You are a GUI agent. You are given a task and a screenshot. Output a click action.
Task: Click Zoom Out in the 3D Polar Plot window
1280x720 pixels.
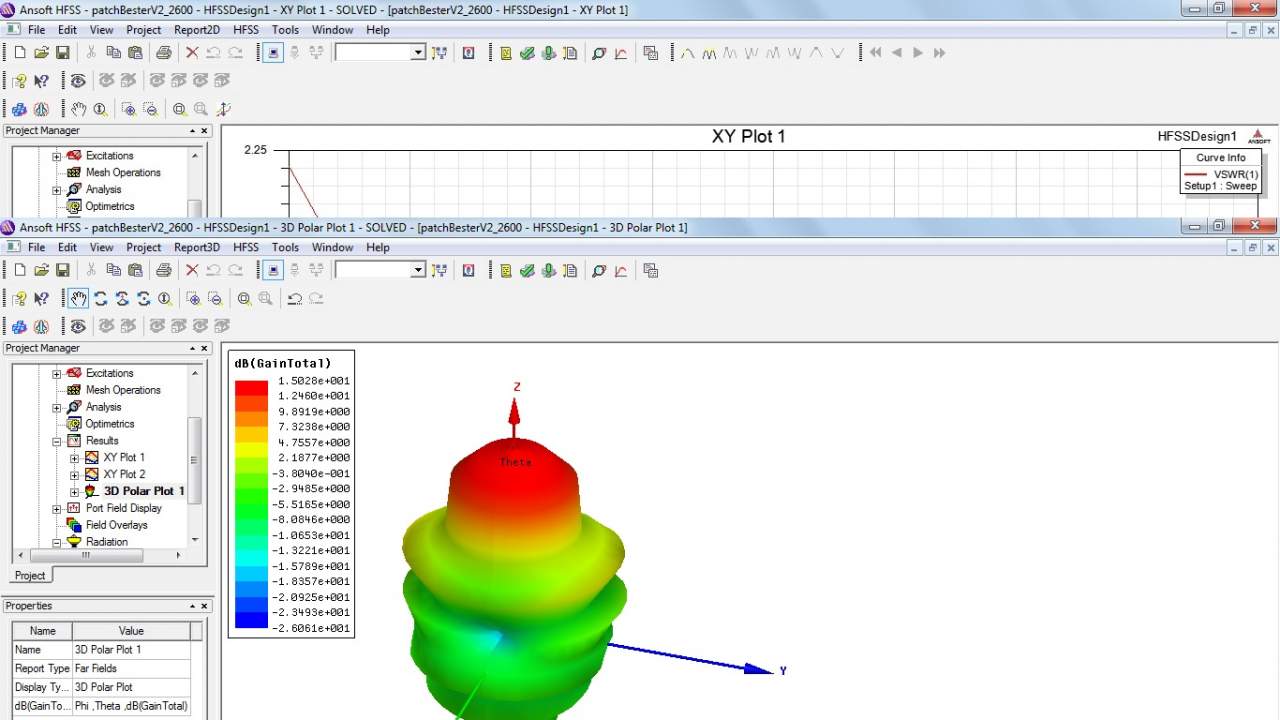[214, 298]
